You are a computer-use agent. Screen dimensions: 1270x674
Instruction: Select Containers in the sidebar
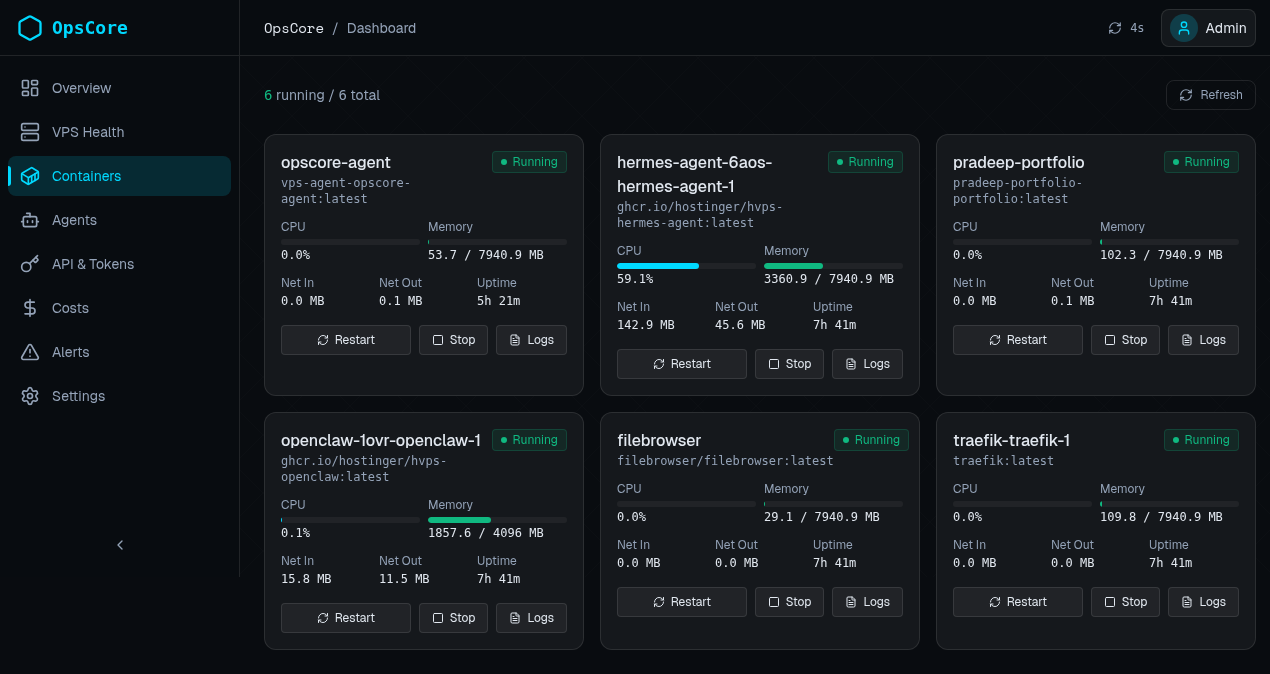coord(120,176)
